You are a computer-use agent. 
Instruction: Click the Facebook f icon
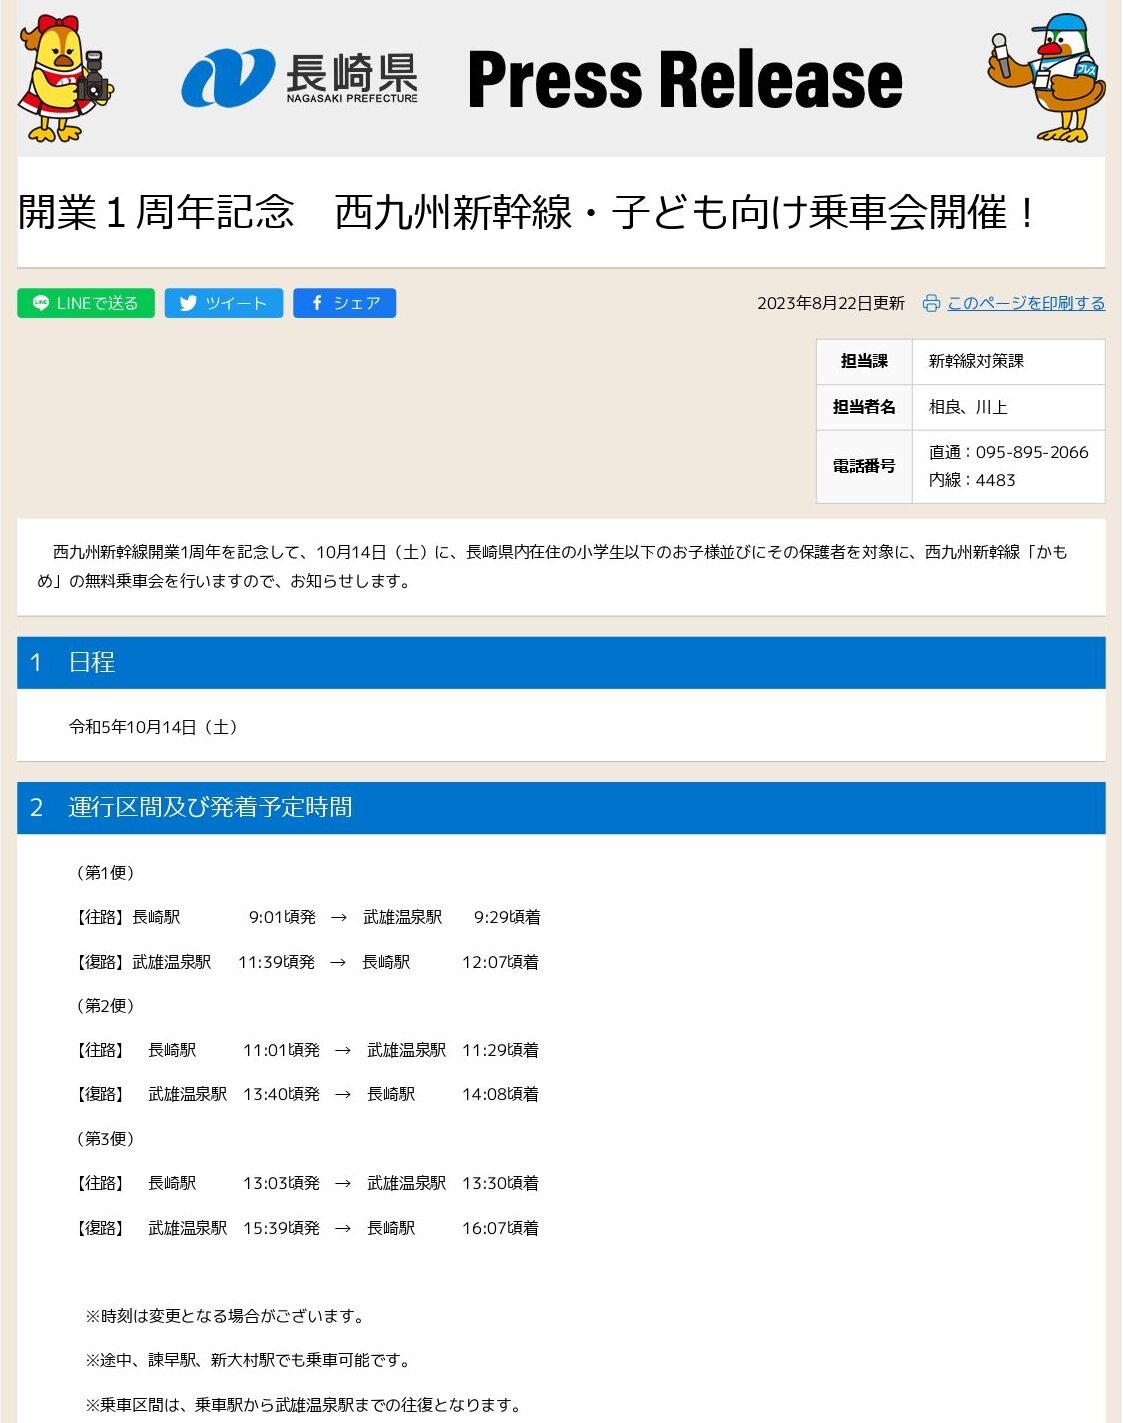pyautogui.click(x=317, y=303)
